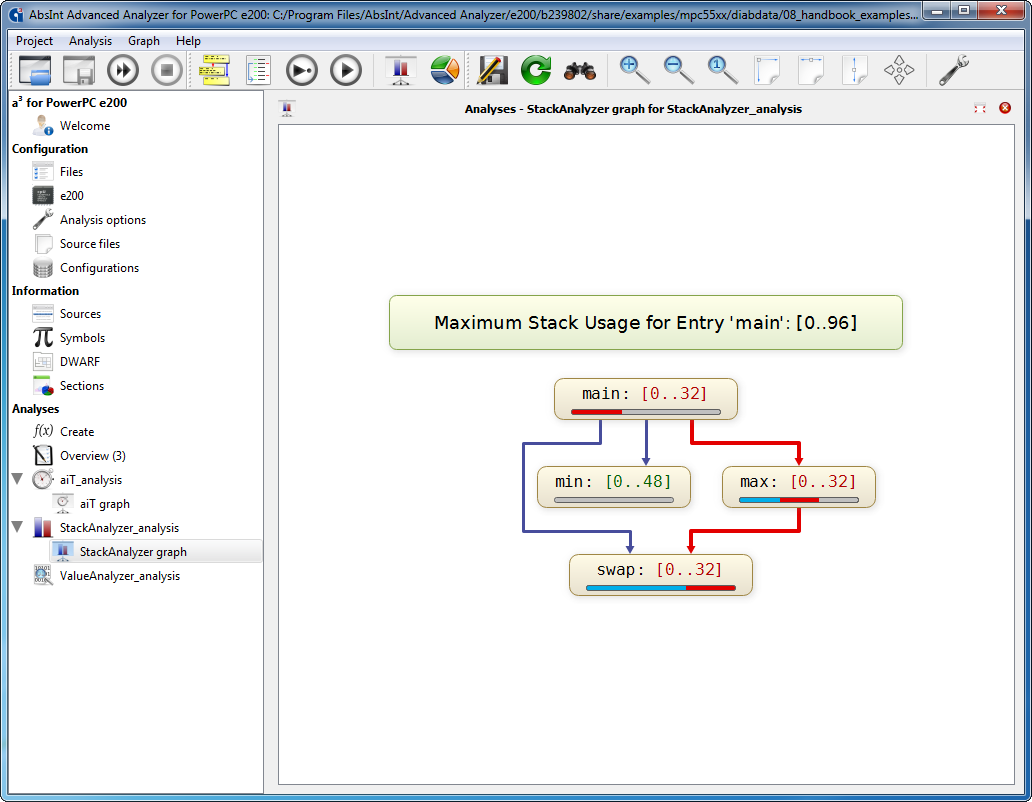Collapse the StackAnalyzer_analysis tree node
Viewport: 1032px width, 802px height.
18,527
